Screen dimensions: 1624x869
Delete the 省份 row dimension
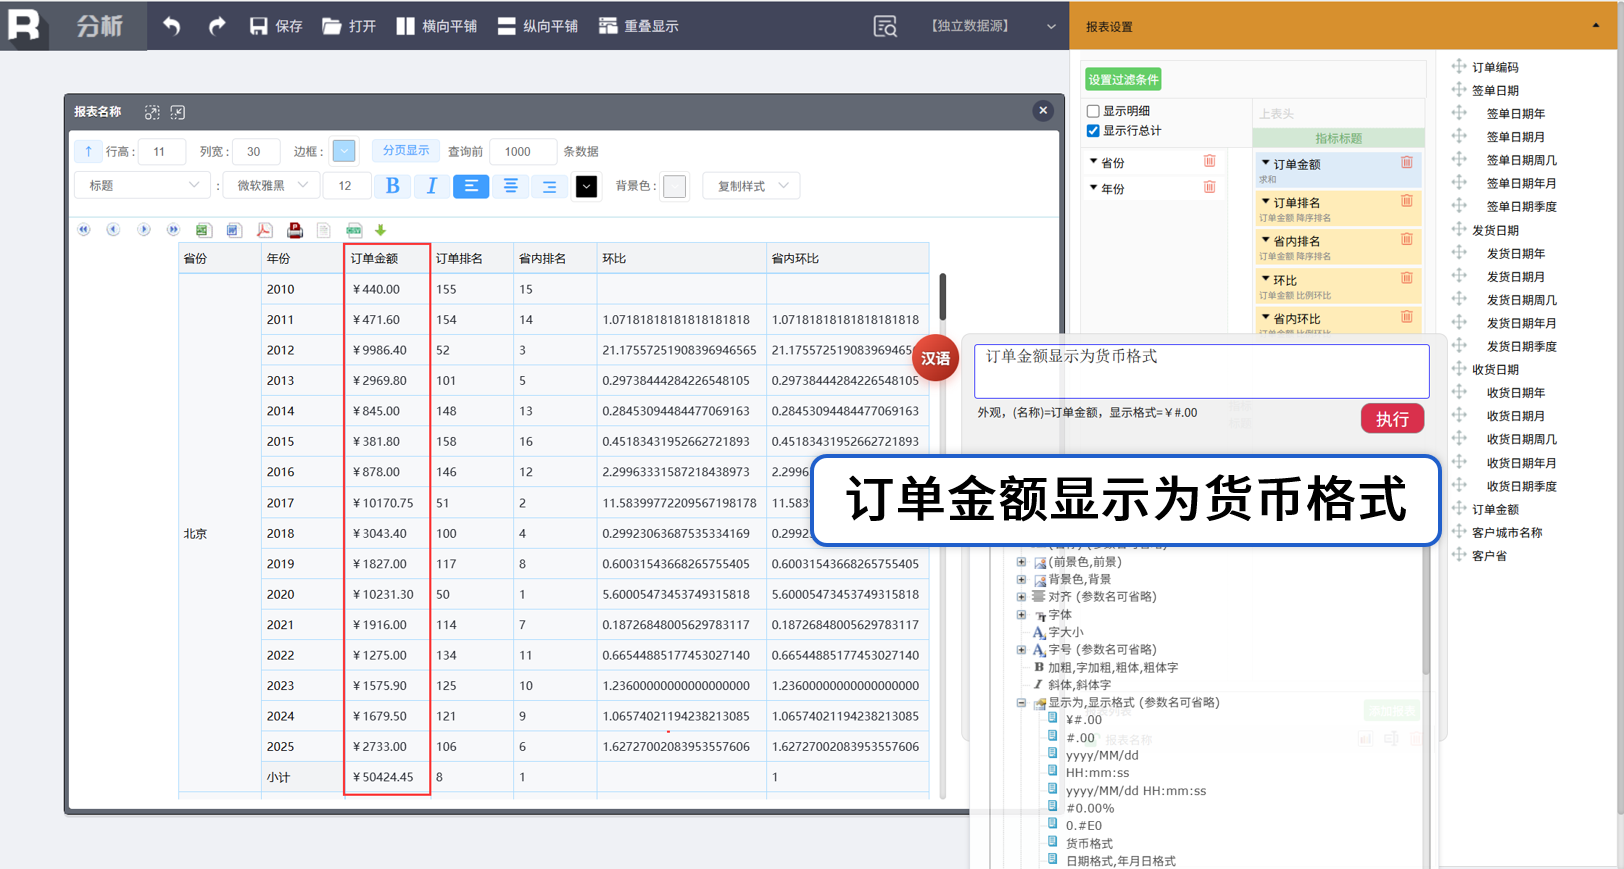pos(1209,162)
